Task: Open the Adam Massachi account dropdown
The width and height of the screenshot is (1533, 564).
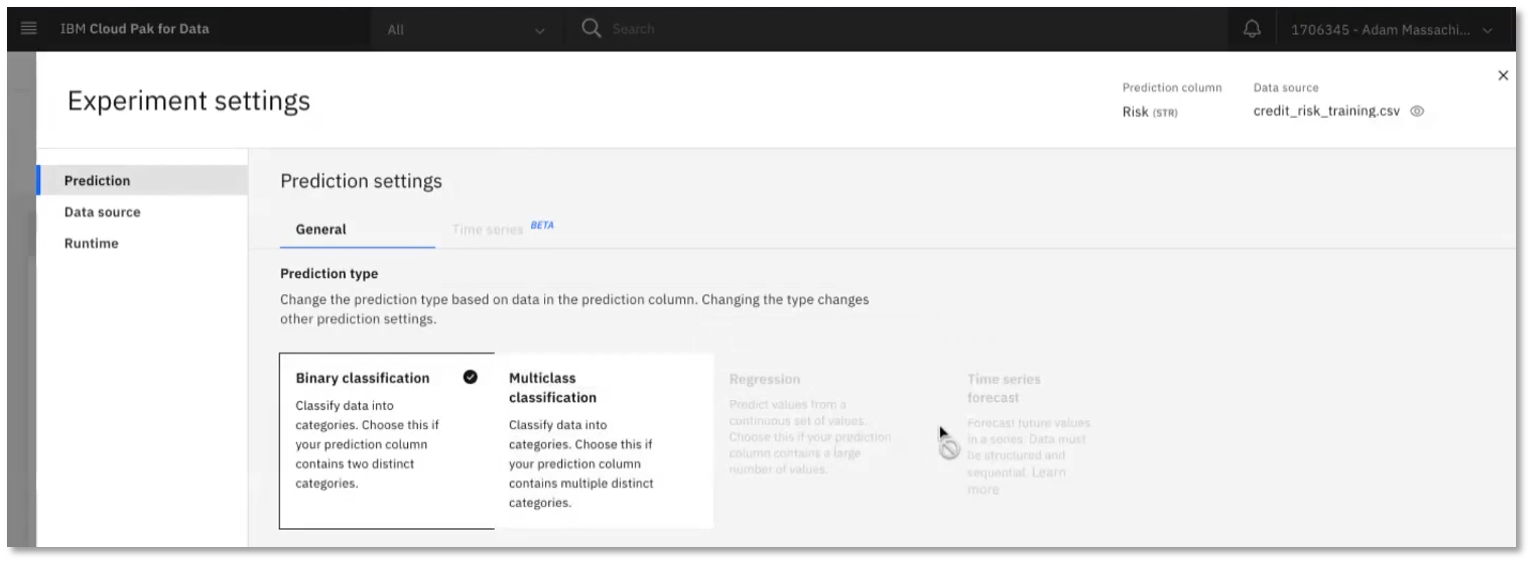Action: 1391,30
